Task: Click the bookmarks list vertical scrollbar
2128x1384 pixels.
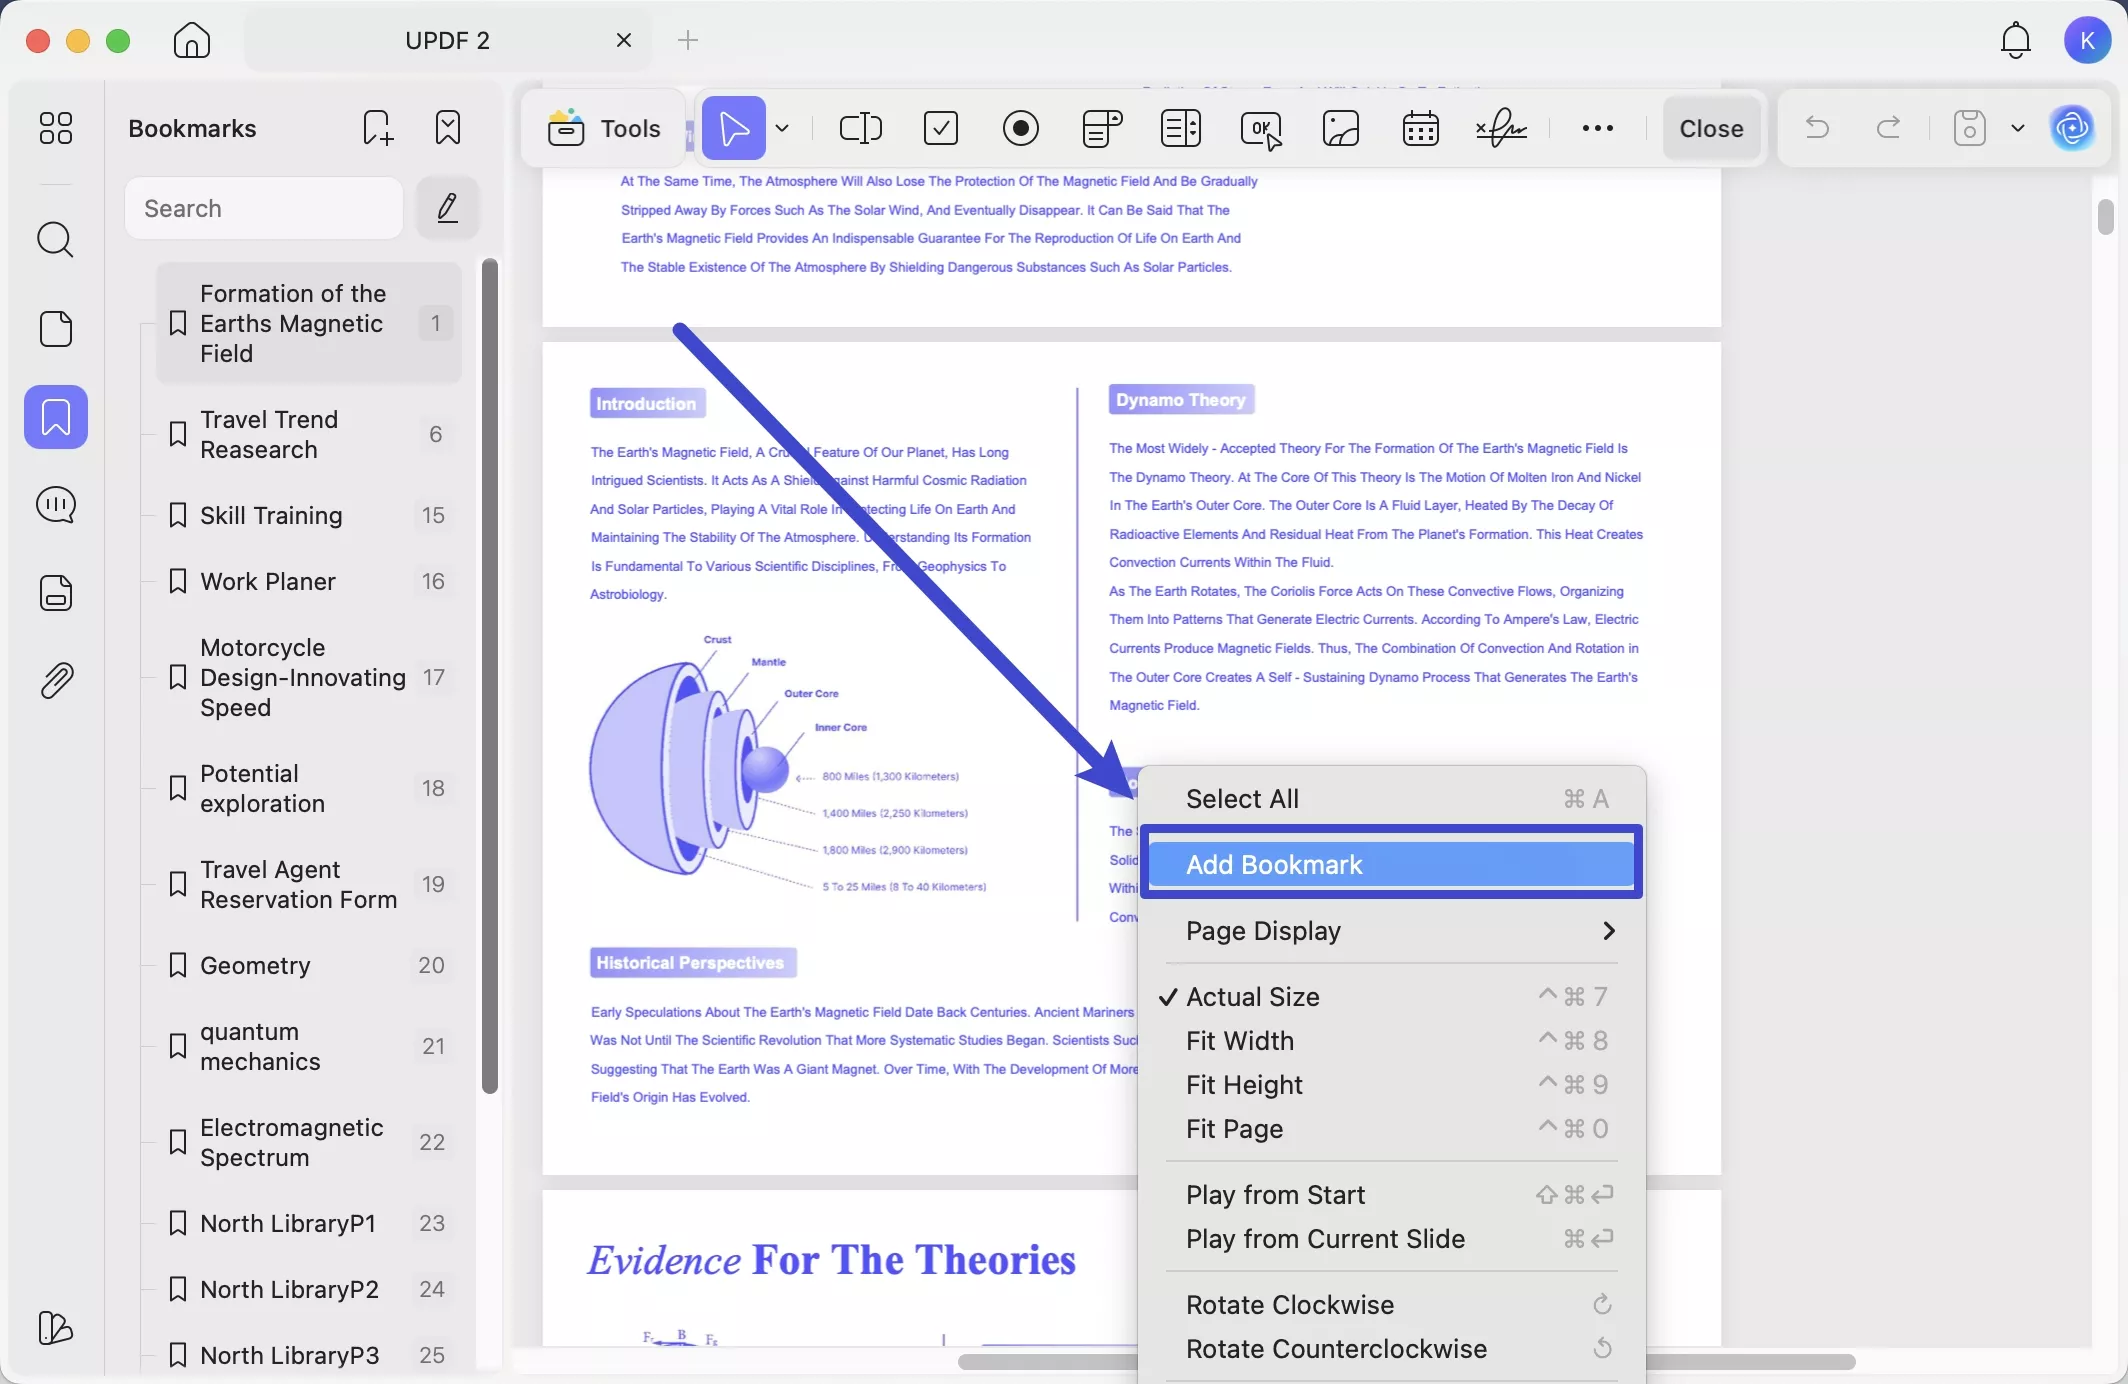Action: (489, 676)
